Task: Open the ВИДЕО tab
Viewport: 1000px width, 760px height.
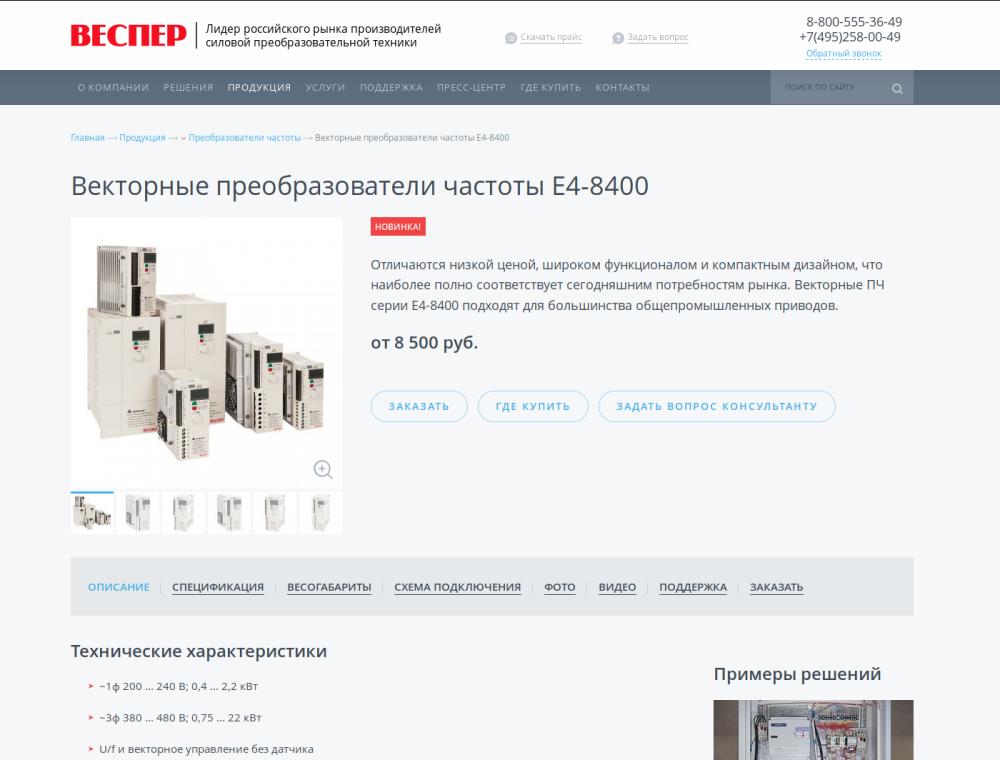Action: pyautogui.click(x=617, y=587)
